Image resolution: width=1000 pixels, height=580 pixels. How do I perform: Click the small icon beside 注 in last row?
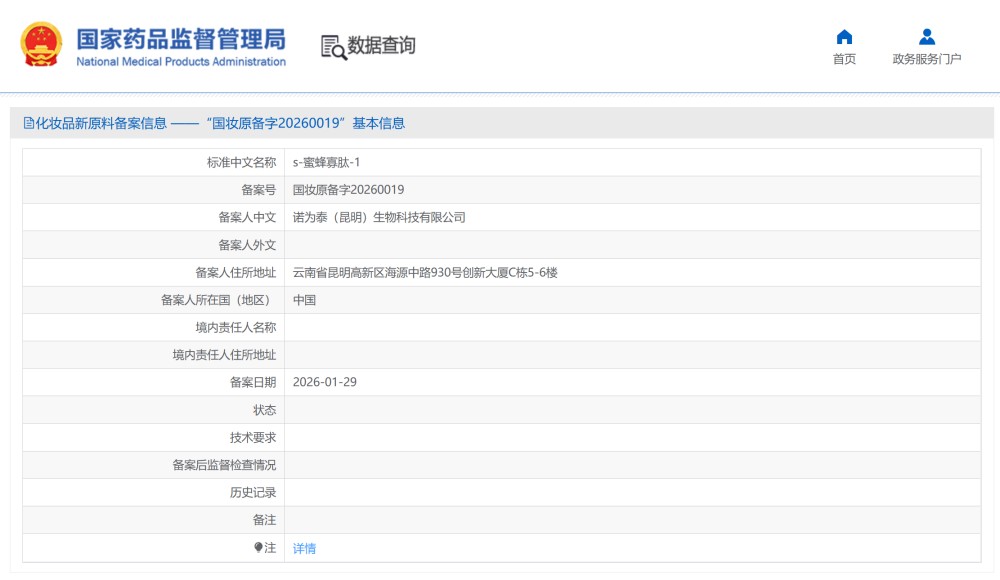260,547
